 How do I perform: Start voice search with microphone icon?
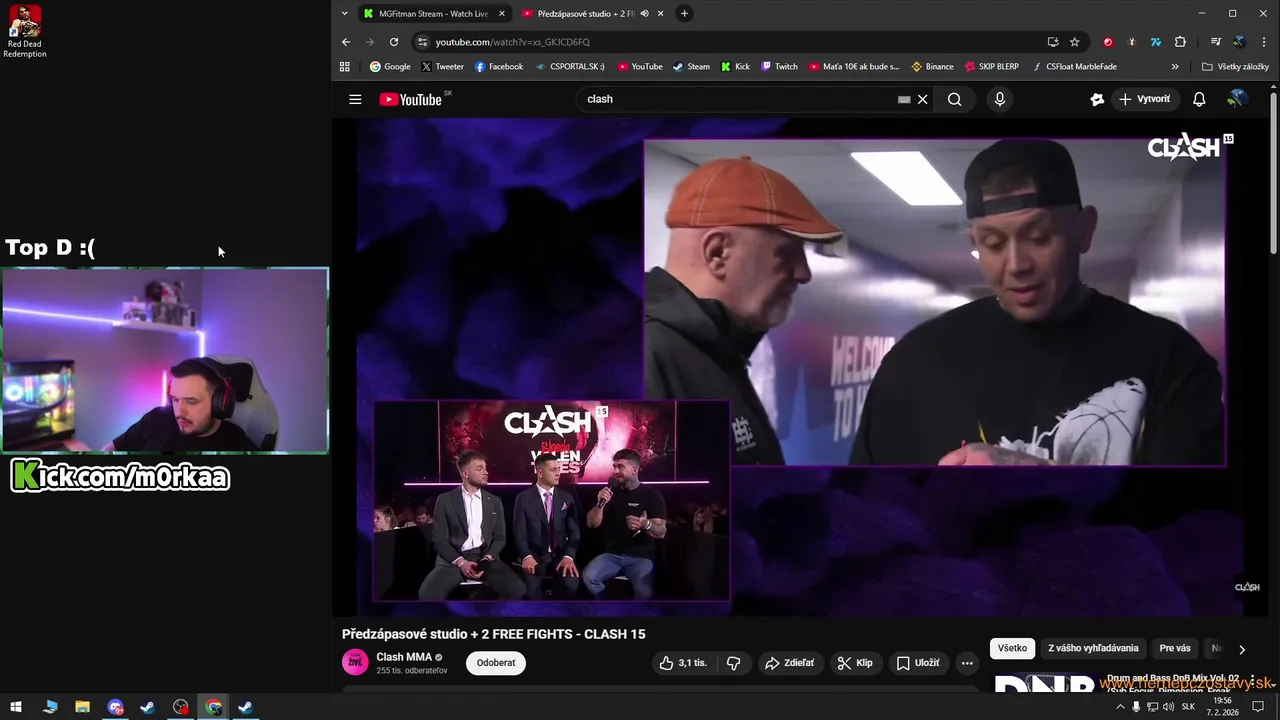tap(999, 99)
